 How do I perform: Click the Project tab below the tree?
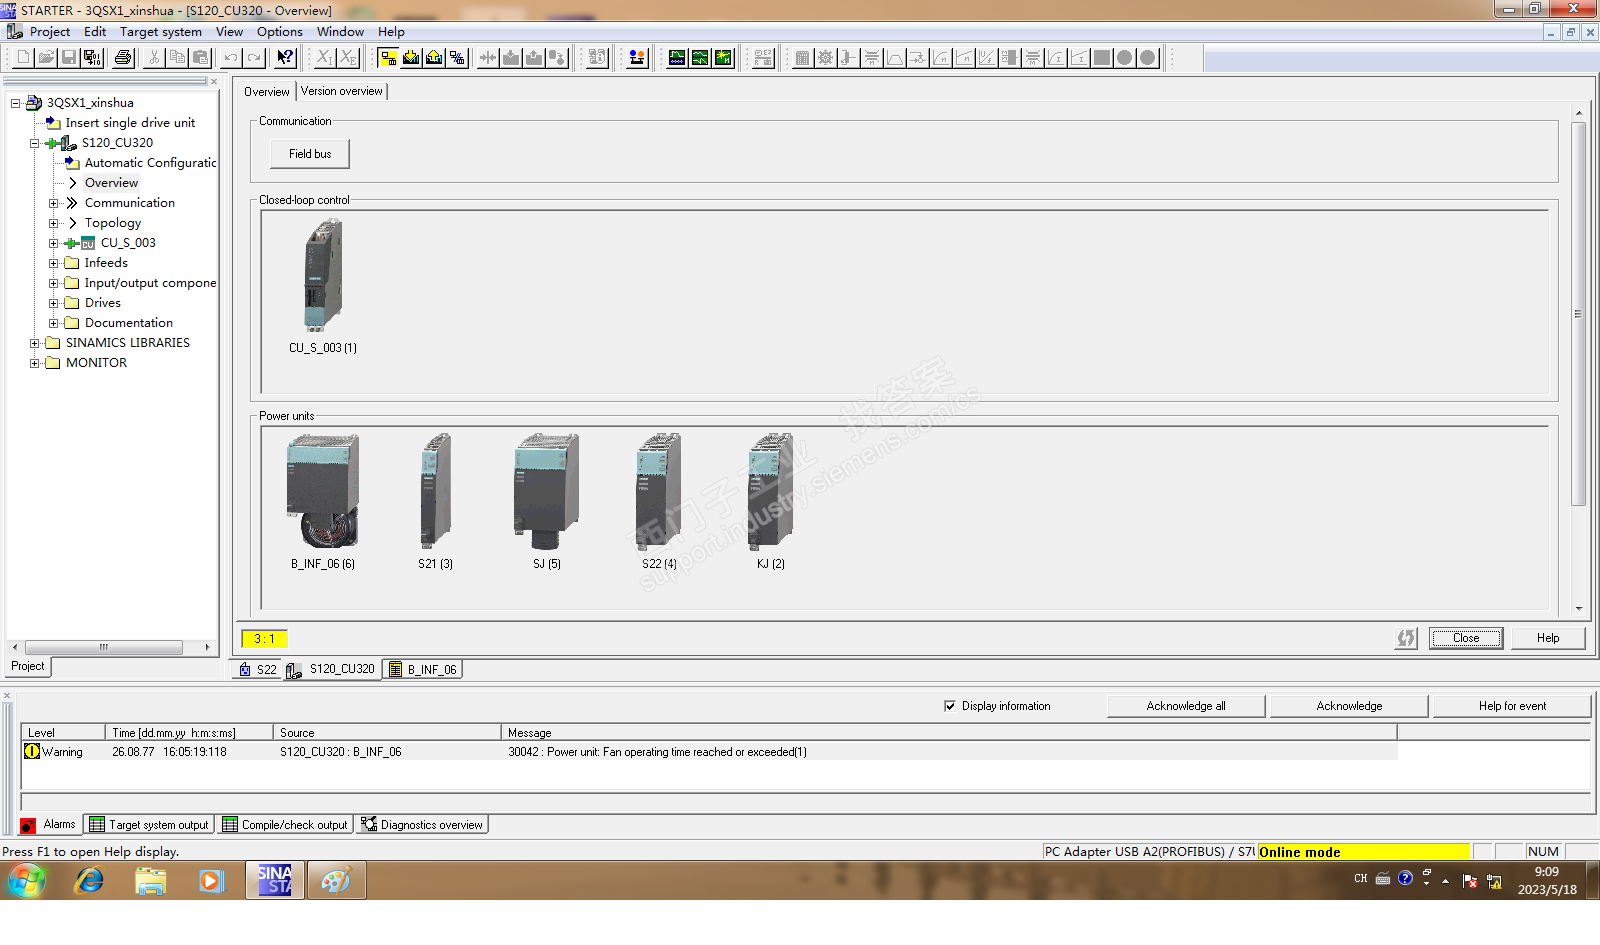pyautogui.click(x=28, y=666)
